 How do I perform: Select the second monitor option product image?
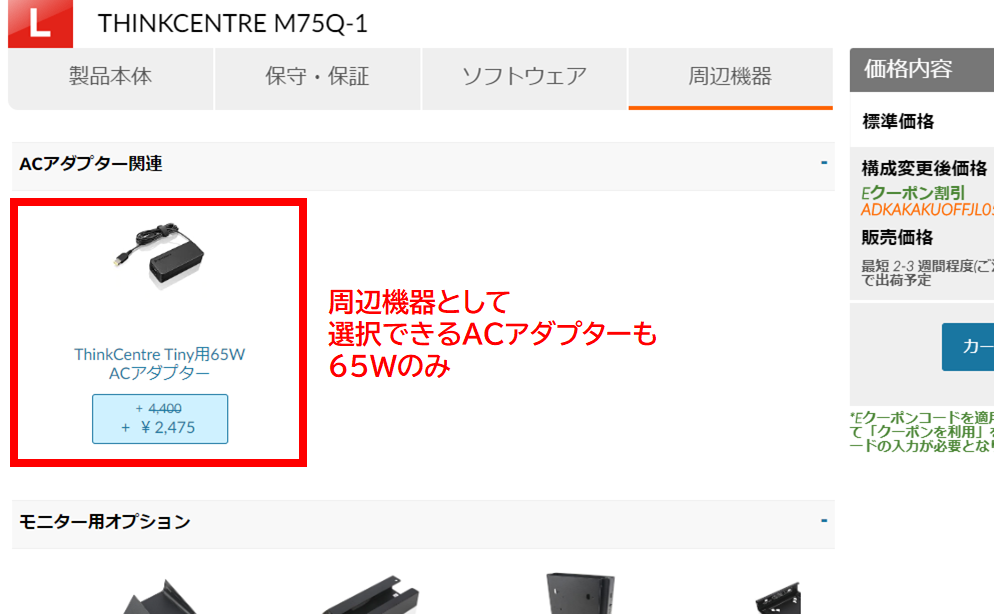click(x=371, y=594)
